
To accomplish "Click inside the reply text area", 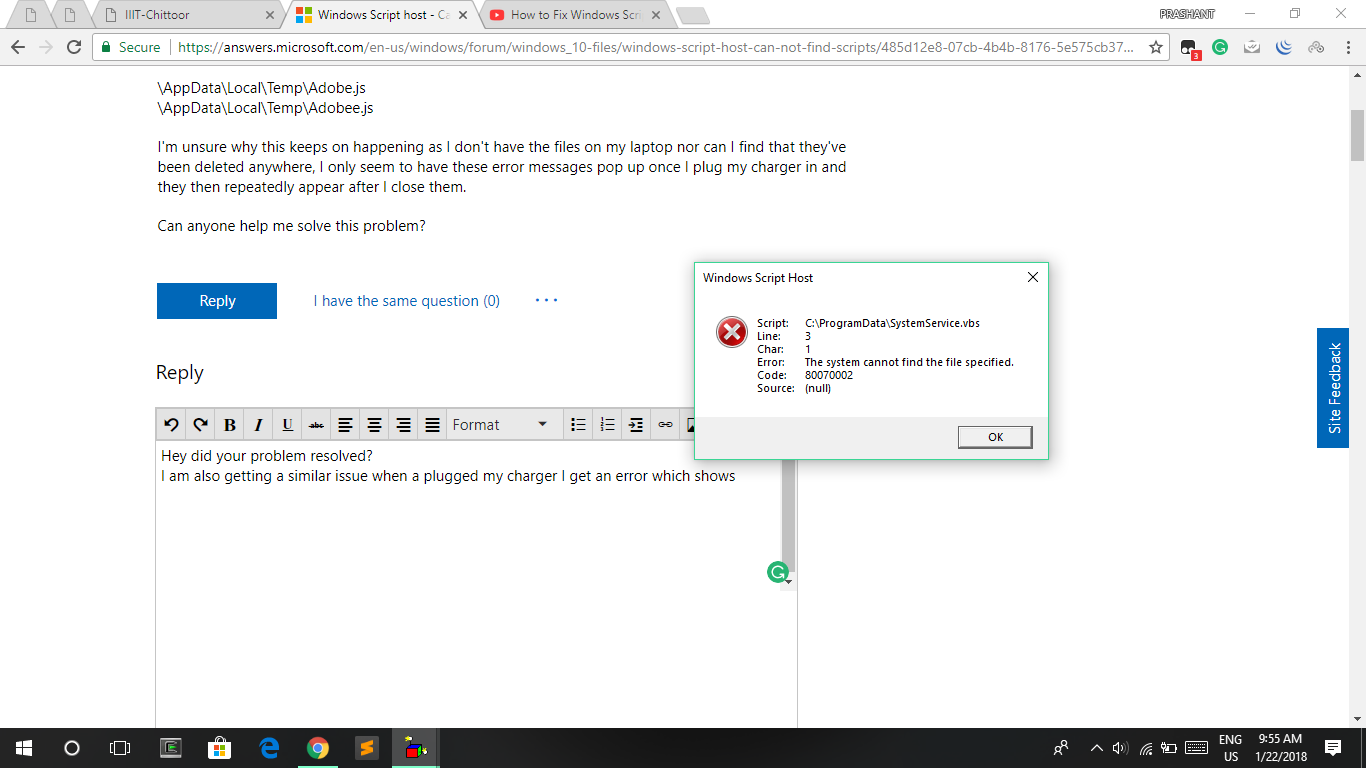I will pyautogui.click(x=468, y=585).
